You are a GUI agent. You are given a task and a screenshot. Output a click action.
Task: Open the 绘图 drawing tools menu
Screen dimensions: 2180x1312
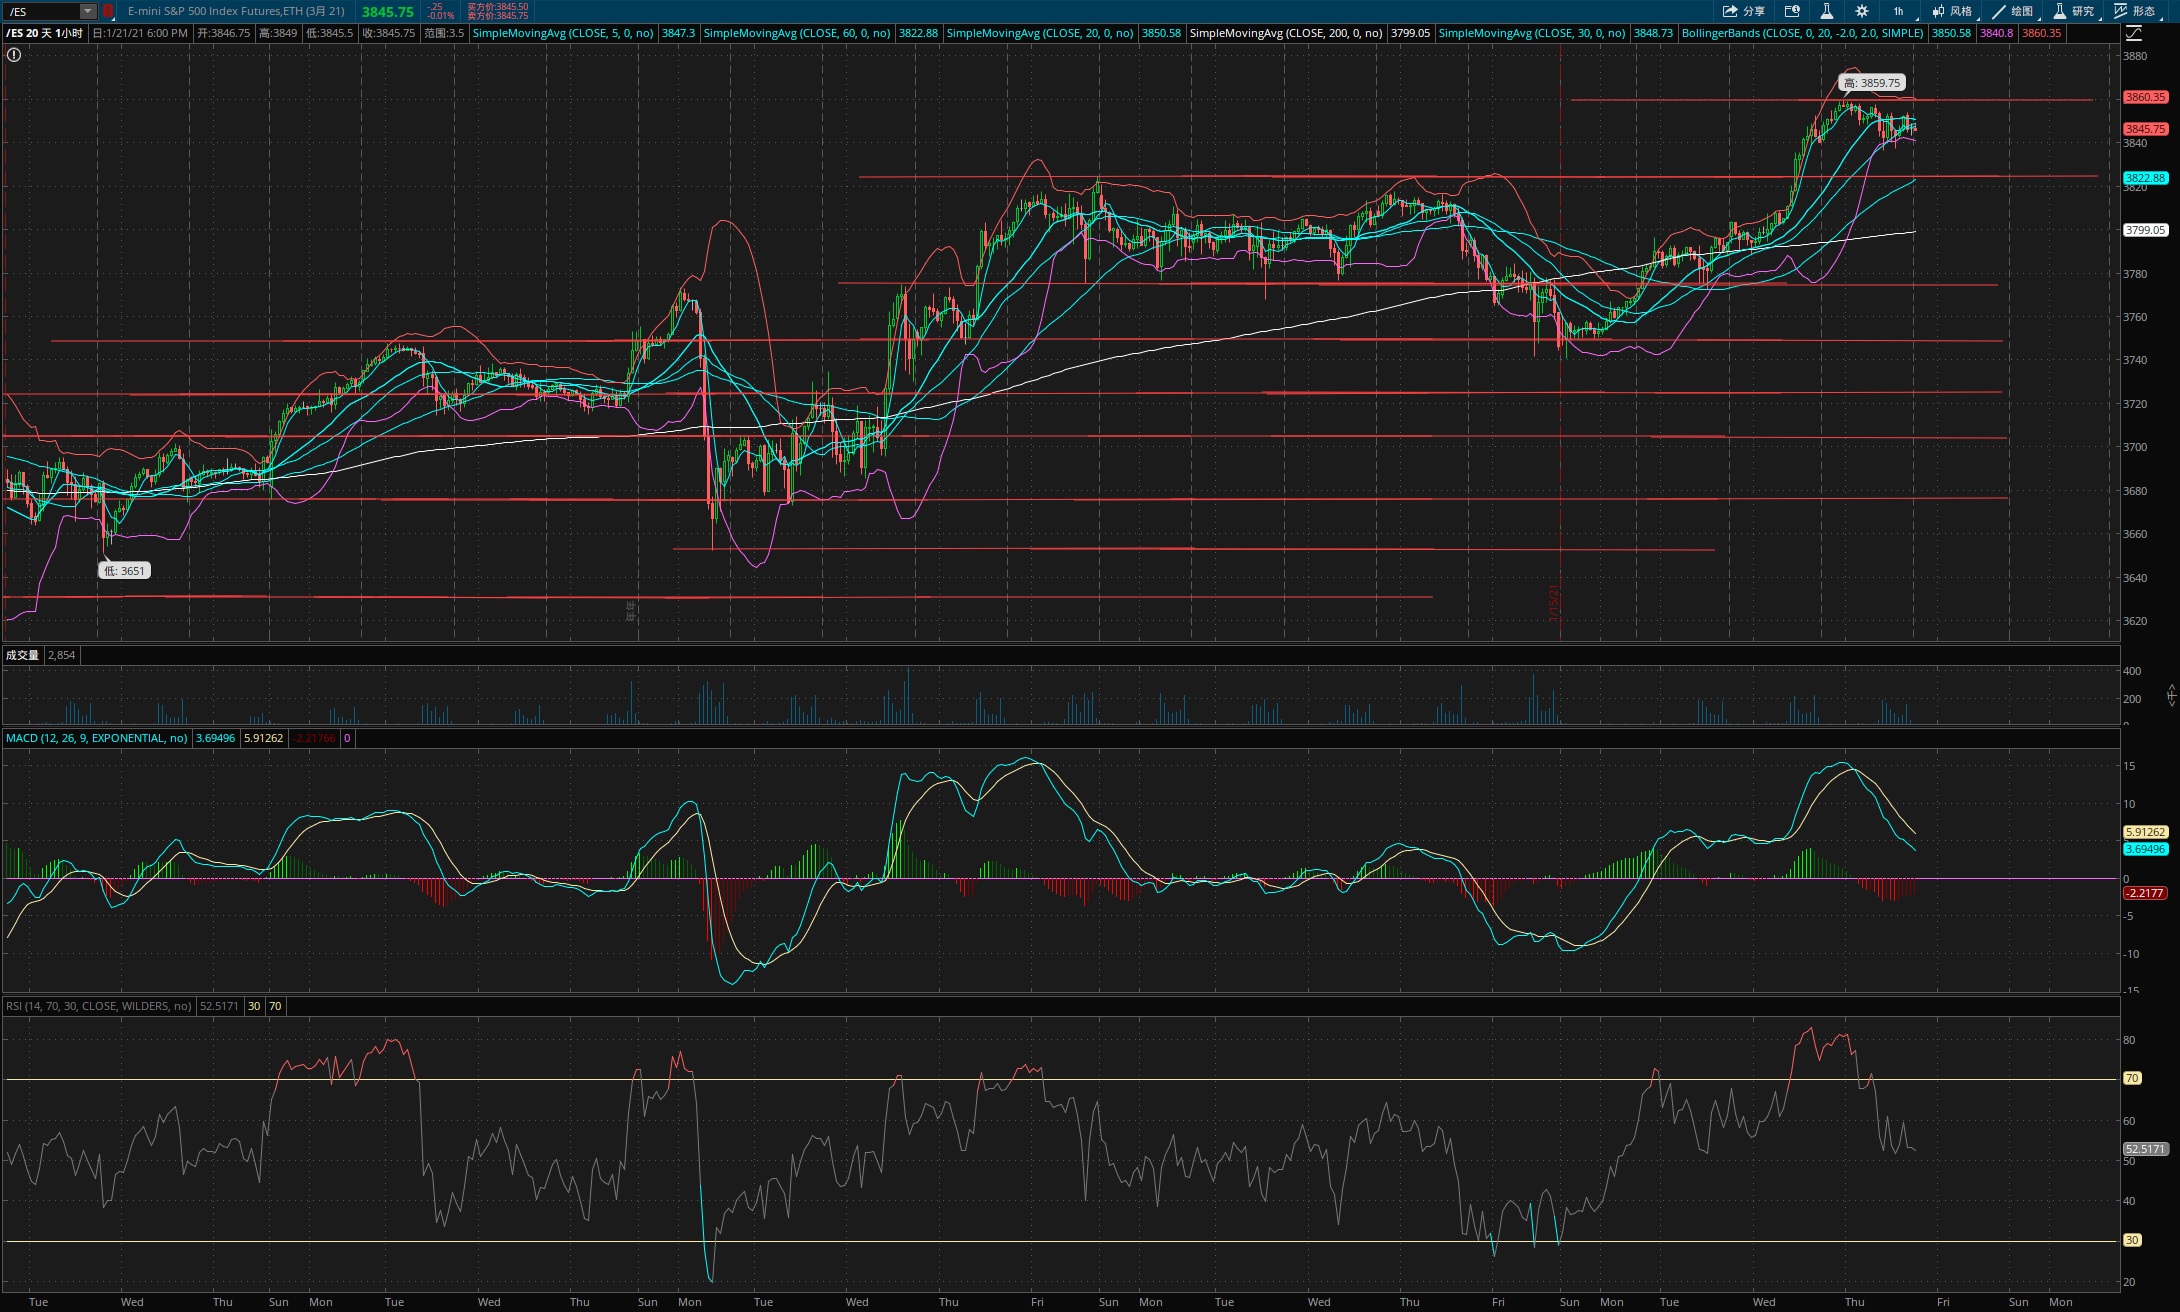click(x=2012, y=11)
